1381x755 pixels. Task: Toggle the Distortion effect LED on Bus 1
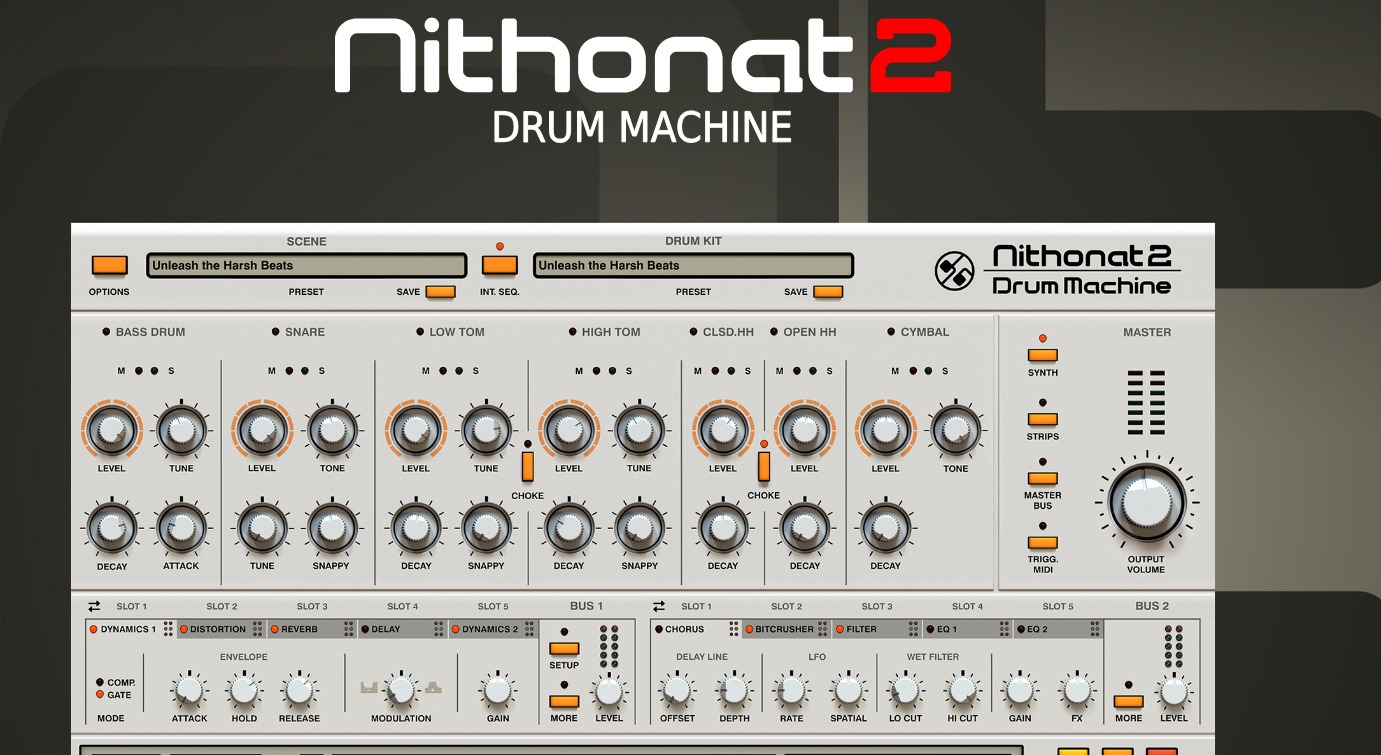tap(182, 629)
